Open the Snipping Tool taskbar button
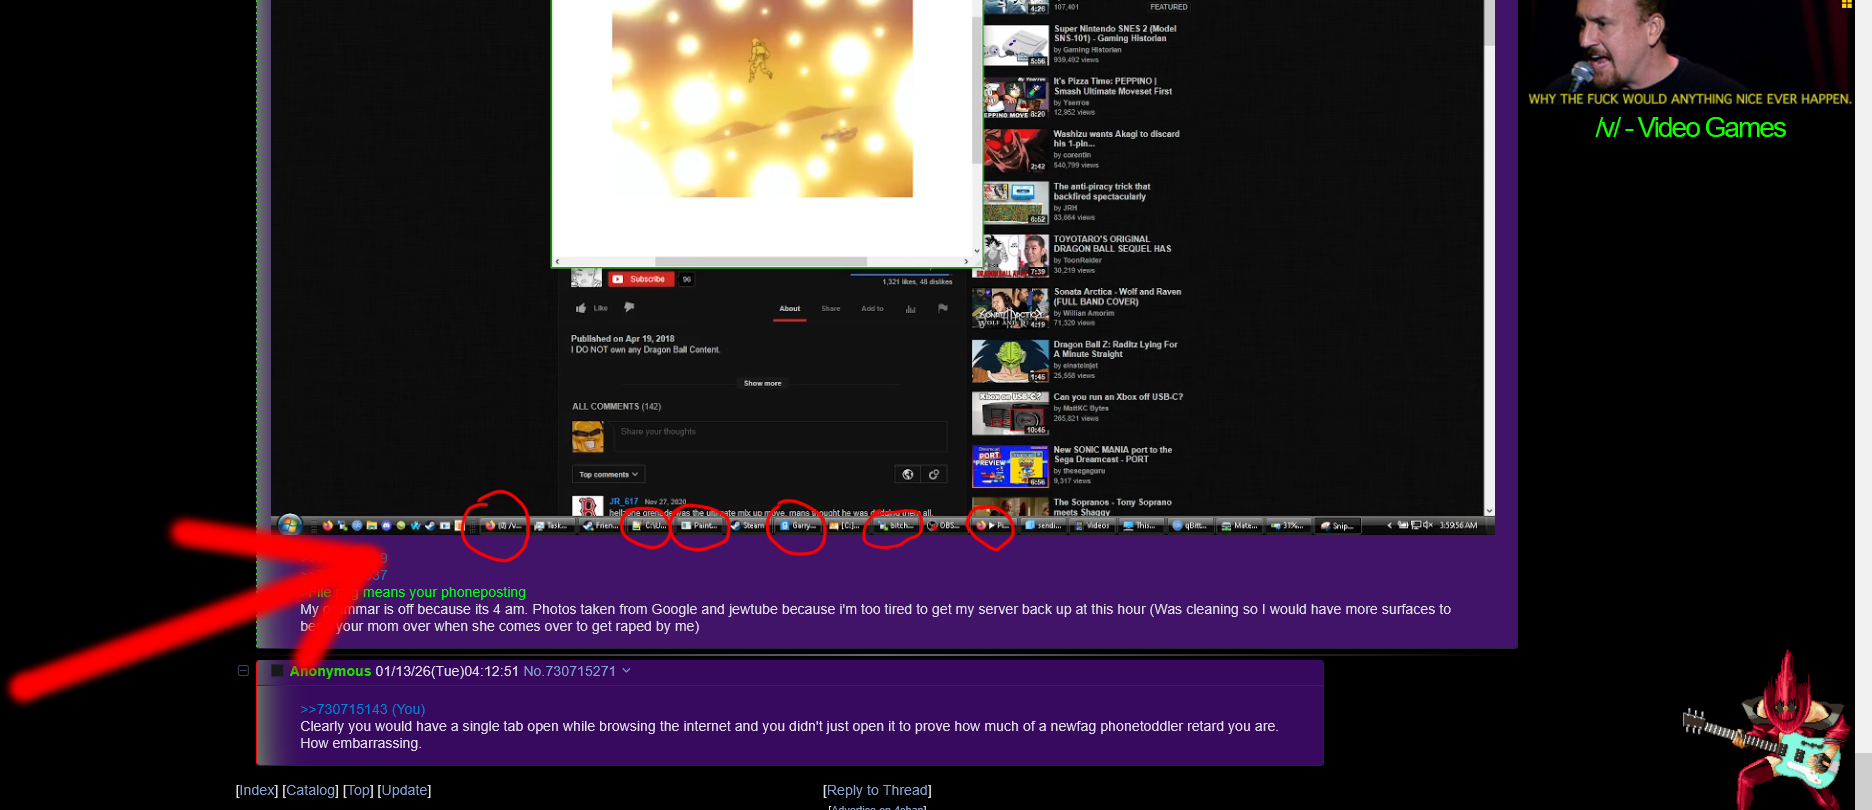The height and width of the screenshot is (810, 1872). tap(1337, 525)
